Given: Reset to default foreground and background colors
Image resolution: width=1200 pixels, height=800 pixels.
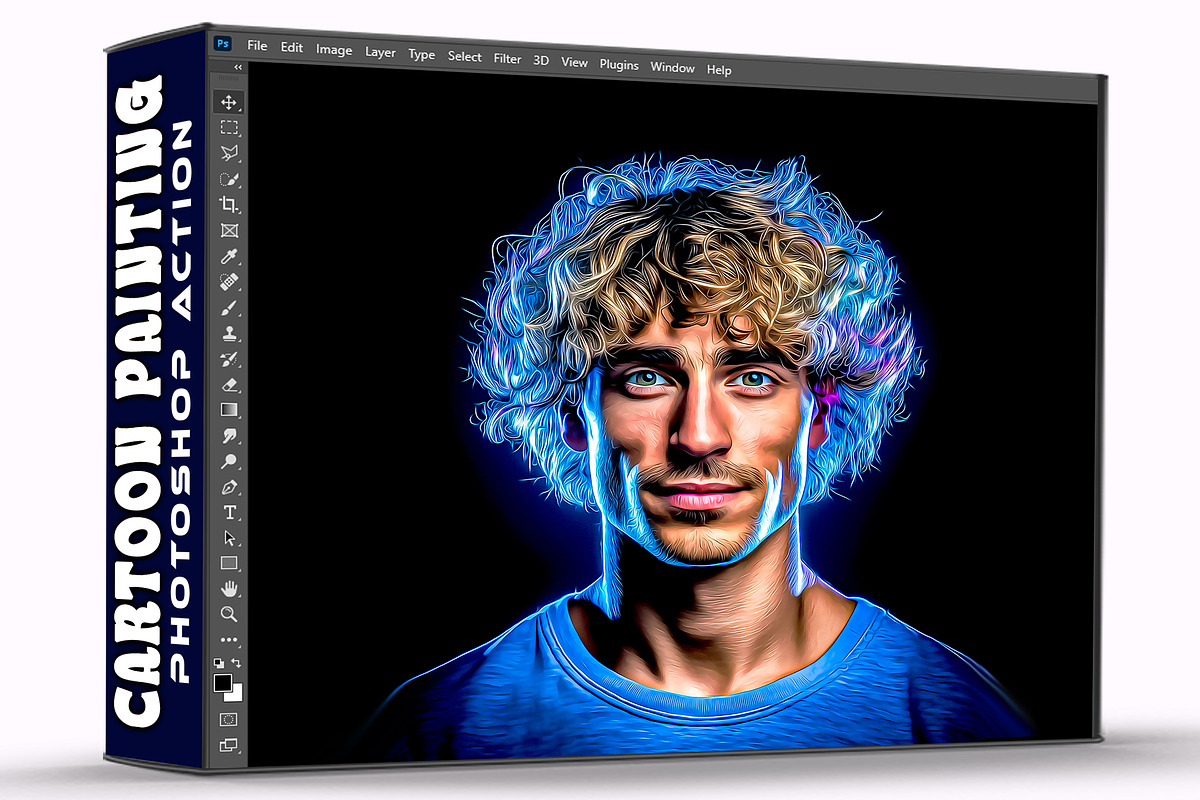Looking at the screenshot, I should [x=219, y=663].
